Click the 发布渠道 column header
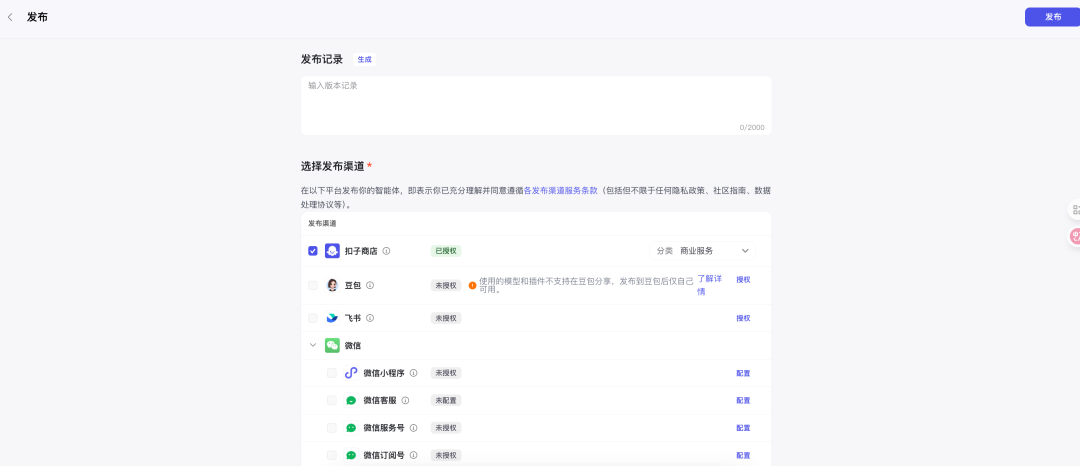Screen dimensions: 1080x466 point(322,224)
